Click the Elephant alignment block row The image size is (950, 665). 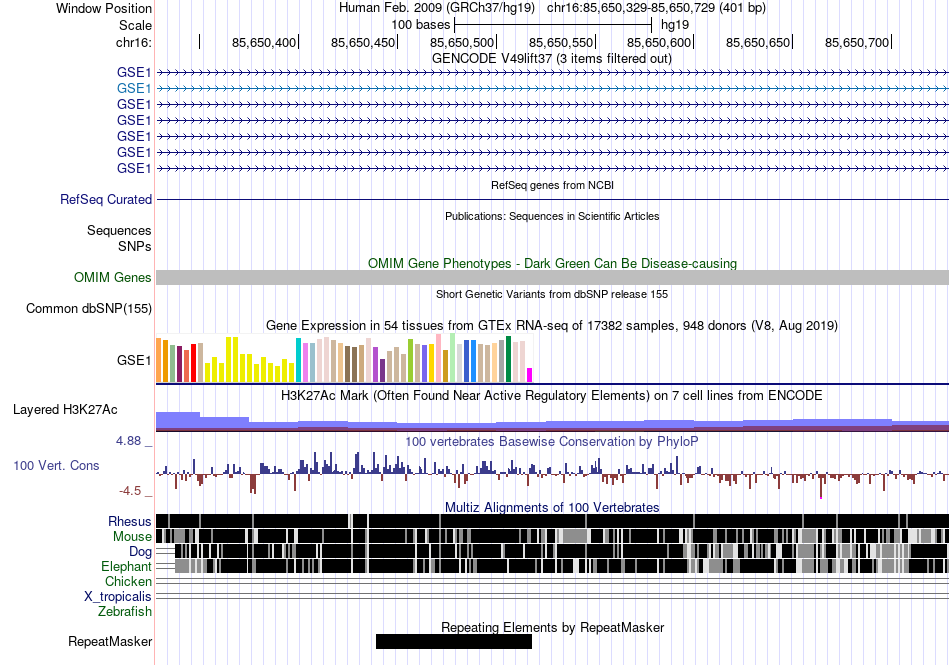(x=553, y=566)
